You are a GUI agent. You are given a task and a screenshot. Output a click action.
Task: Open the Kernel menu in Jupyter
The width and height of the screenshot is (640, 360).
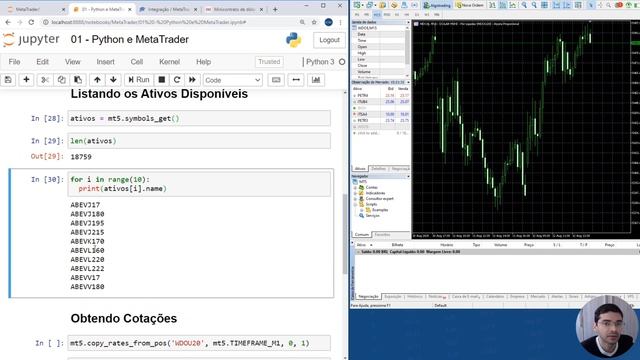click(169, 62)
